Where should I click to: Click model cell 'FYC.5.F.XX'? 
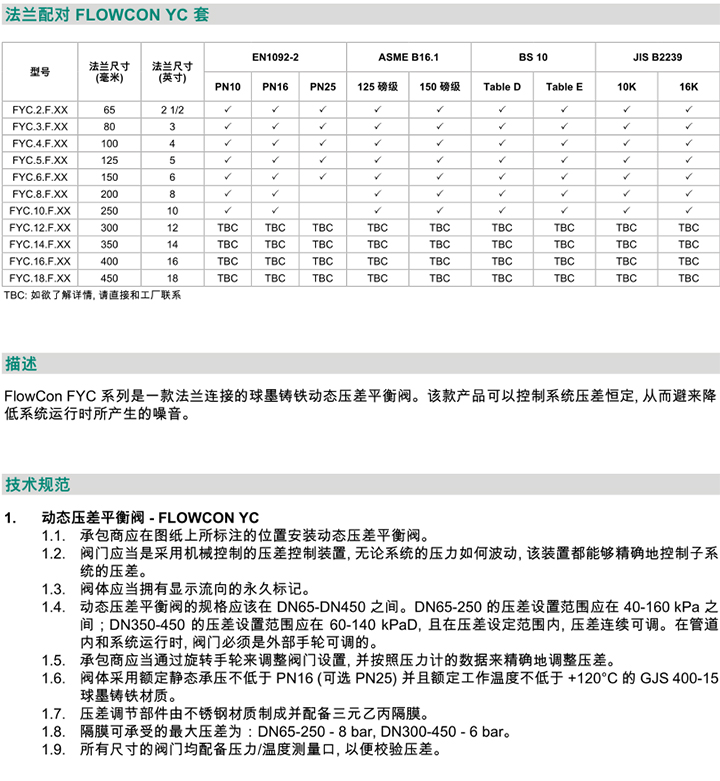coord(40,160)
